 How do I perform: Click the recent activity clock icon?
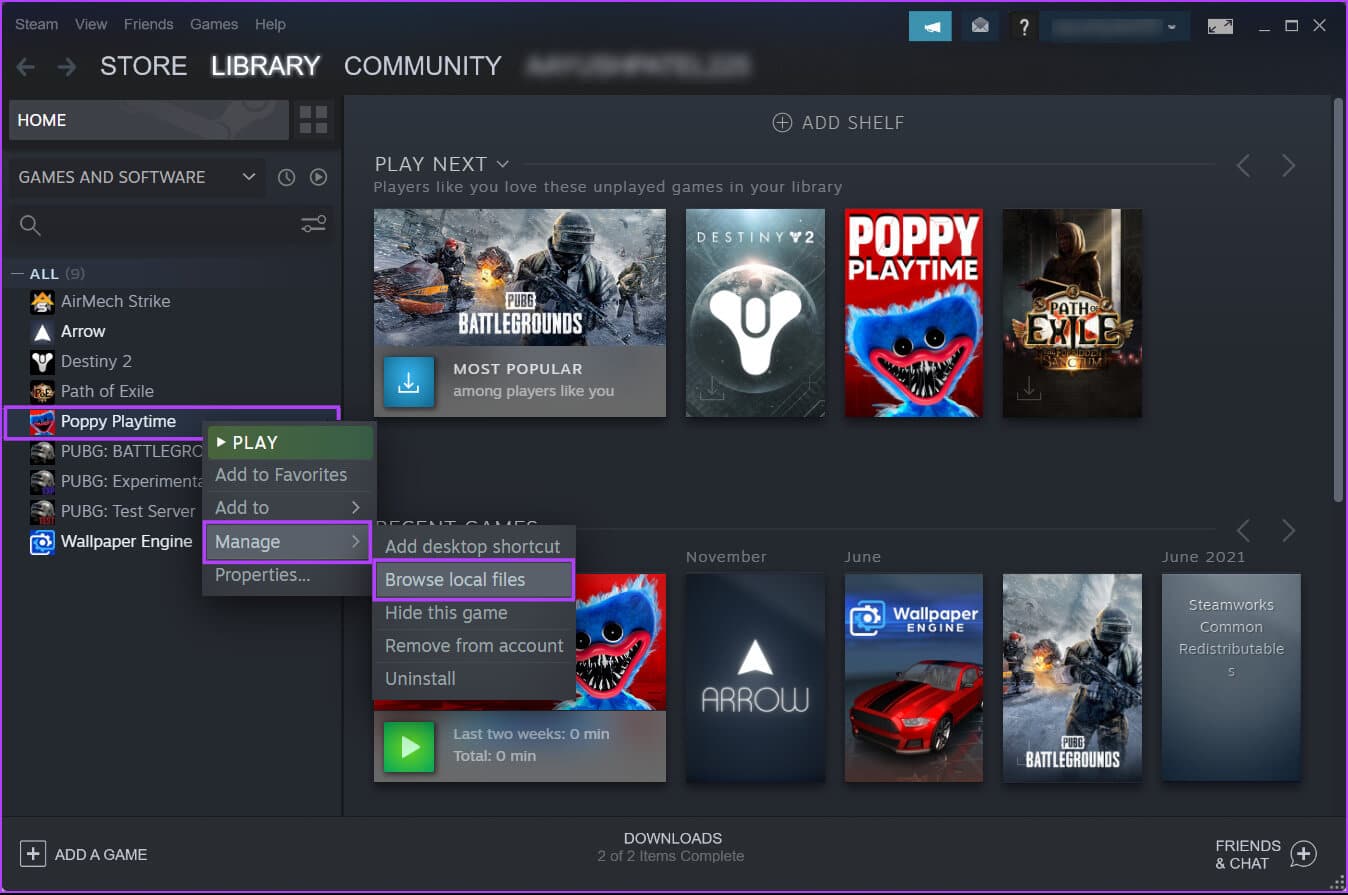click(287, 177)
